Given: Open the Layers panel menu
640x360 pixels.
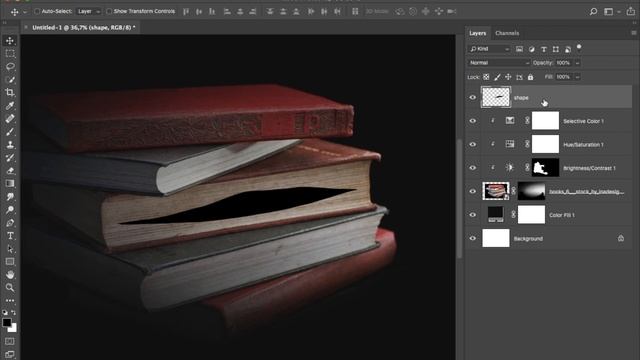Looking at the screenshot, I should pyautogui.click(x=633, y=33).
